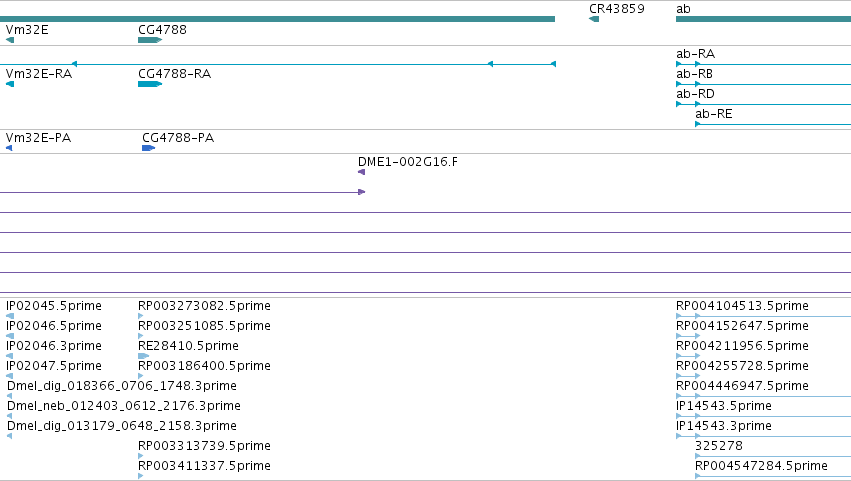Select IP14543.5prime feature
This screenshot has width=851, height=481.
(x=723, y=406)
